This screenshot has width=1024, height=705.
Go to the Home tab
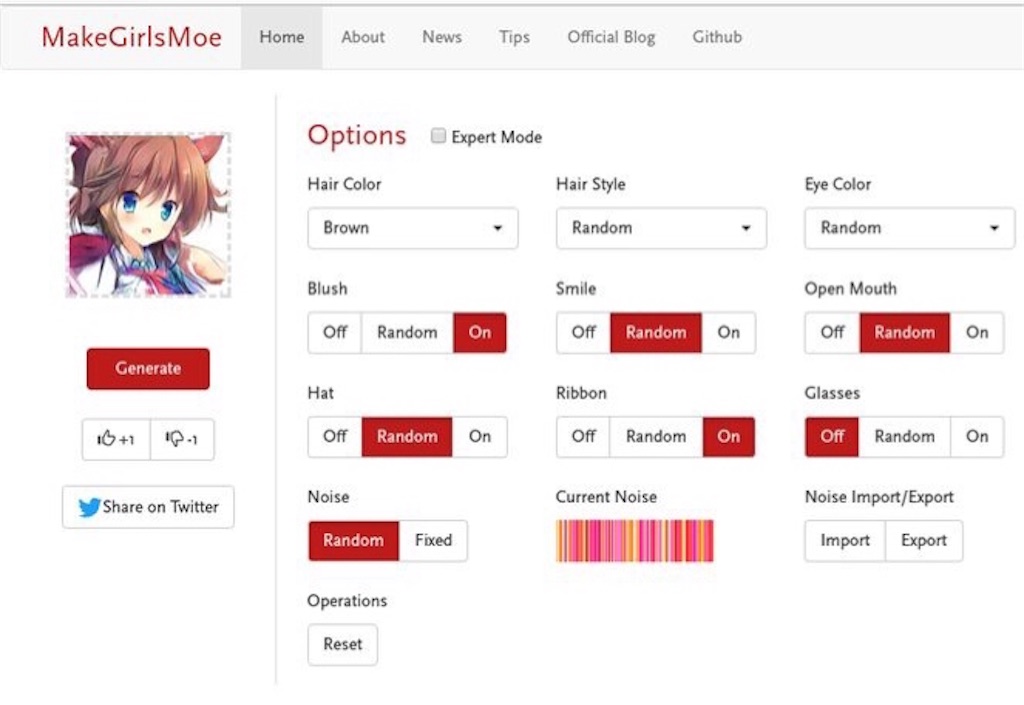pyautogui.click(x=281, y=37)
